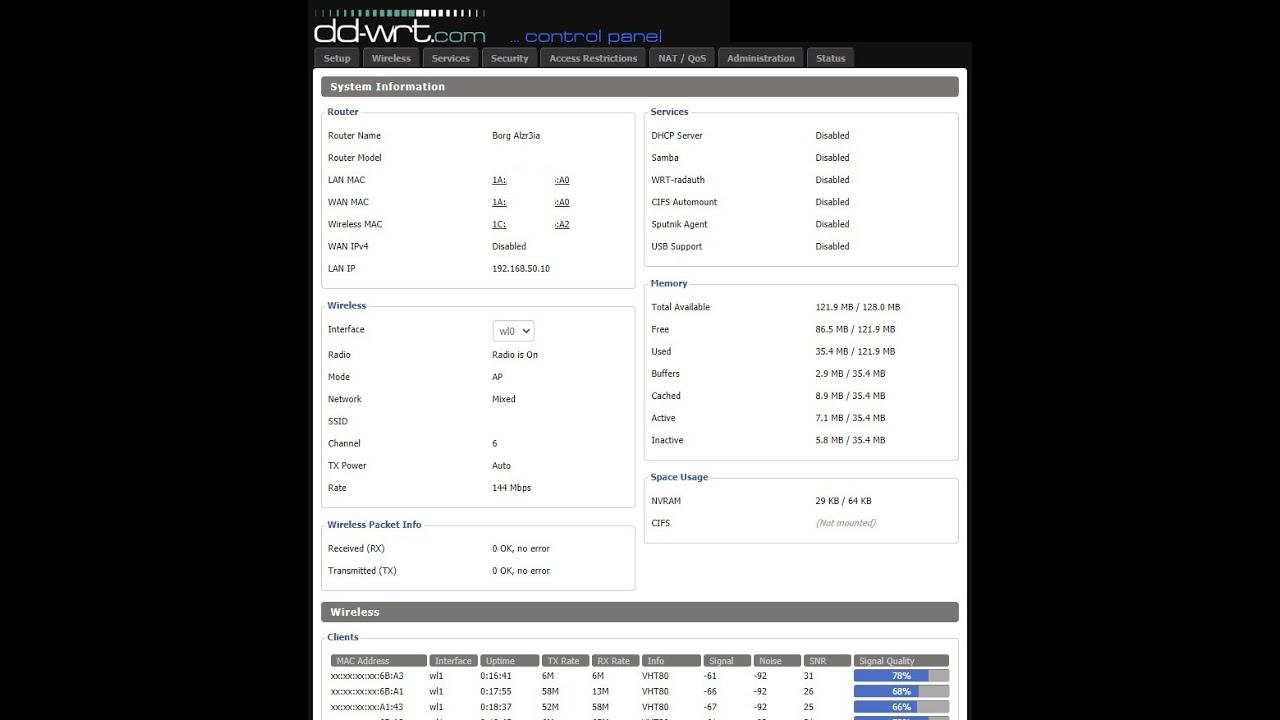The width and height of the screenshot is (1280, 720).
Task: Click the TX Rate column header
Action: [x=565, y=661]
